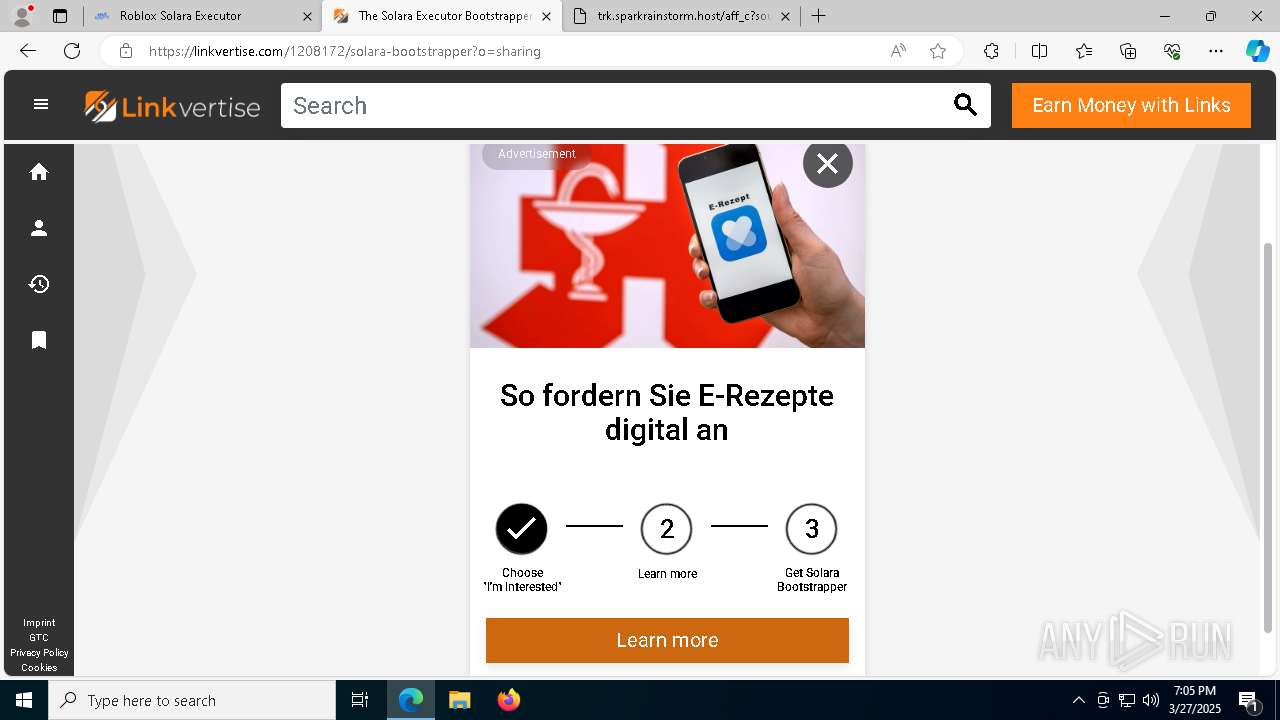
Task: Open the Favorites list icon
Action: pos(1084,51)
